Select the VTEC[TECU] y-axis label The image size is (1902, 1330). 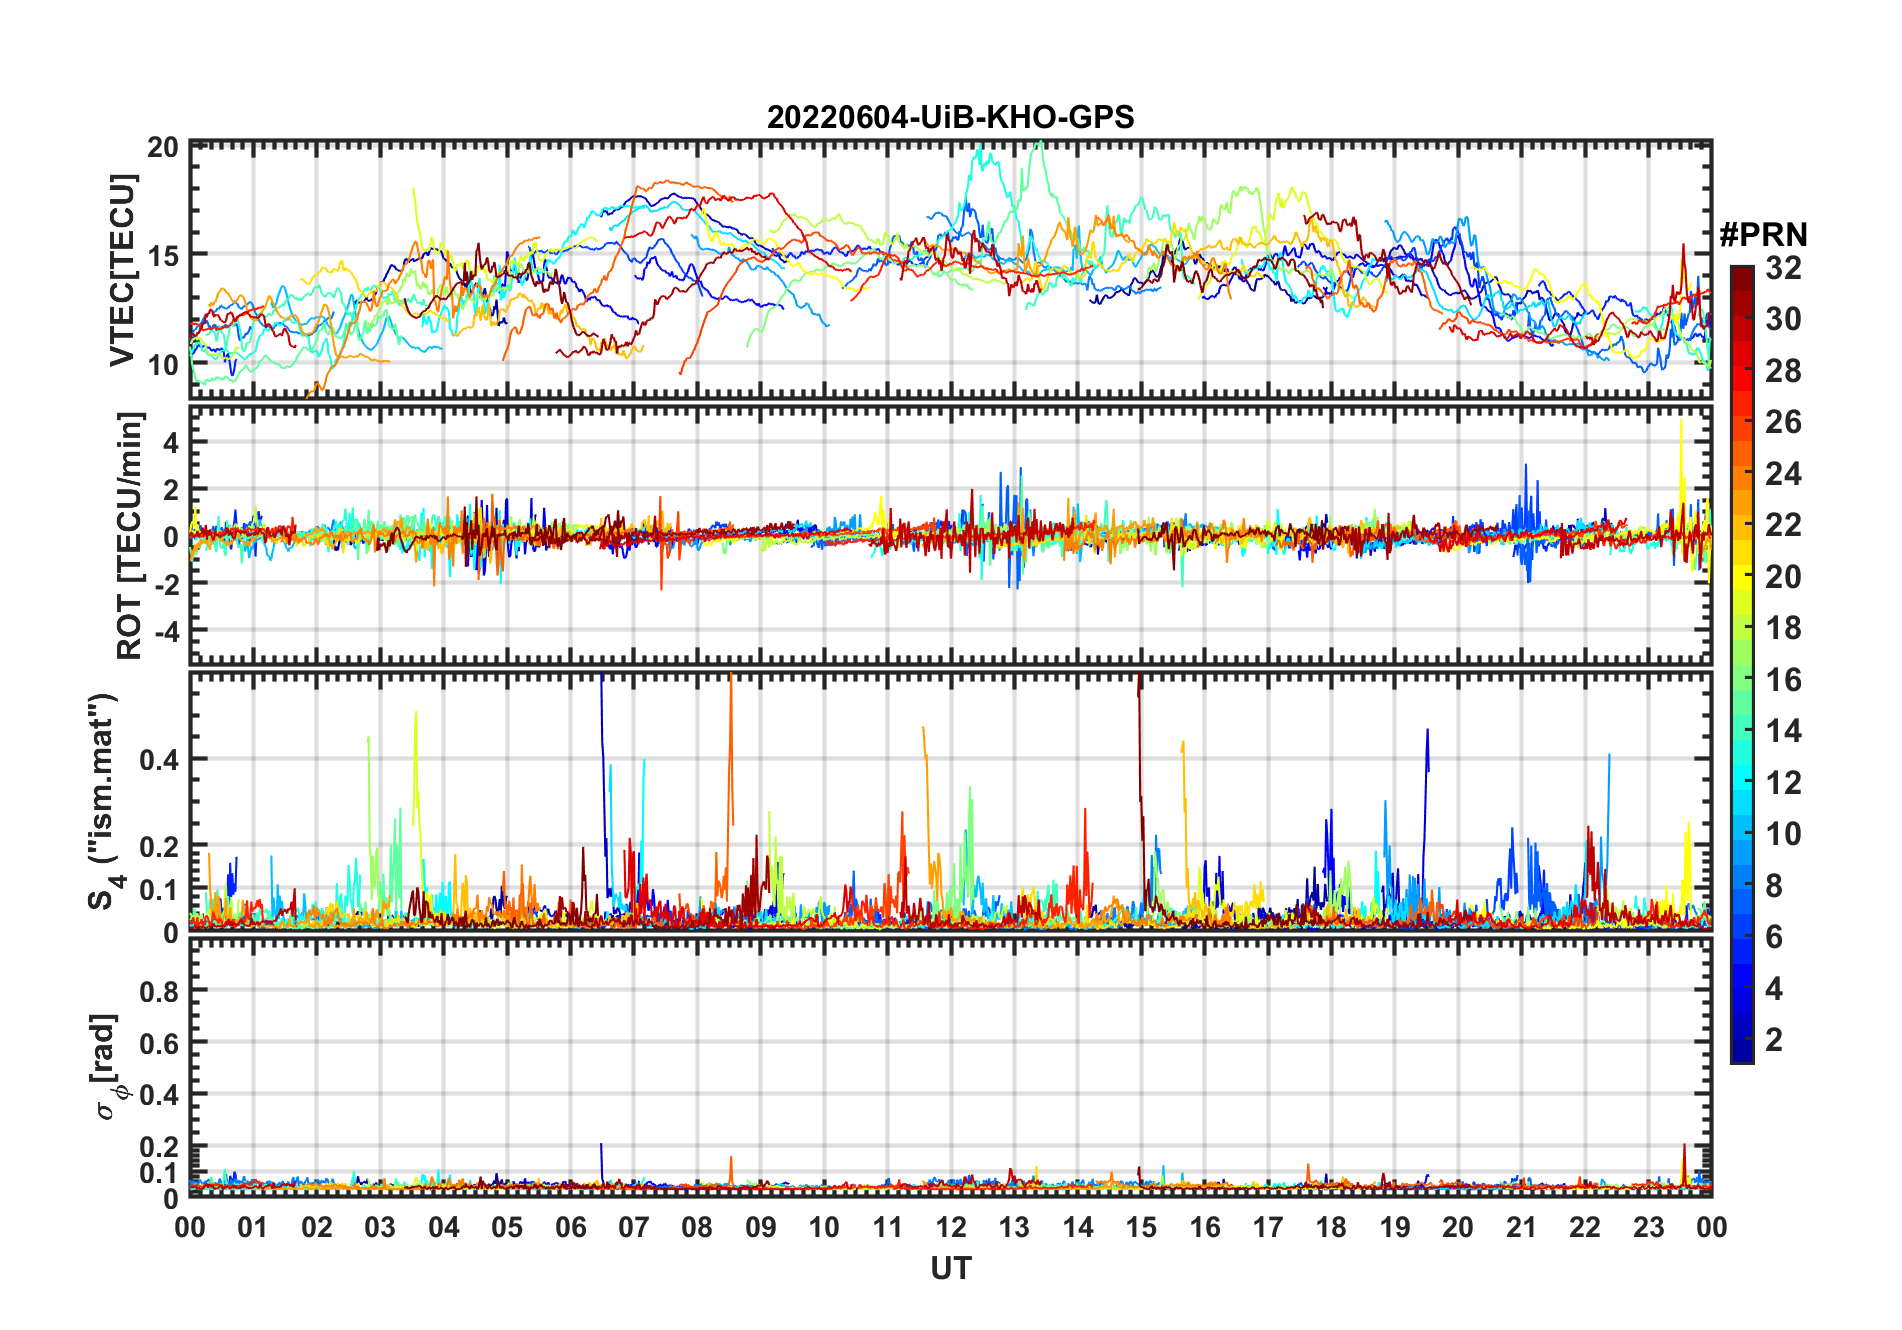pyautogui.click(x=122, y=270)
